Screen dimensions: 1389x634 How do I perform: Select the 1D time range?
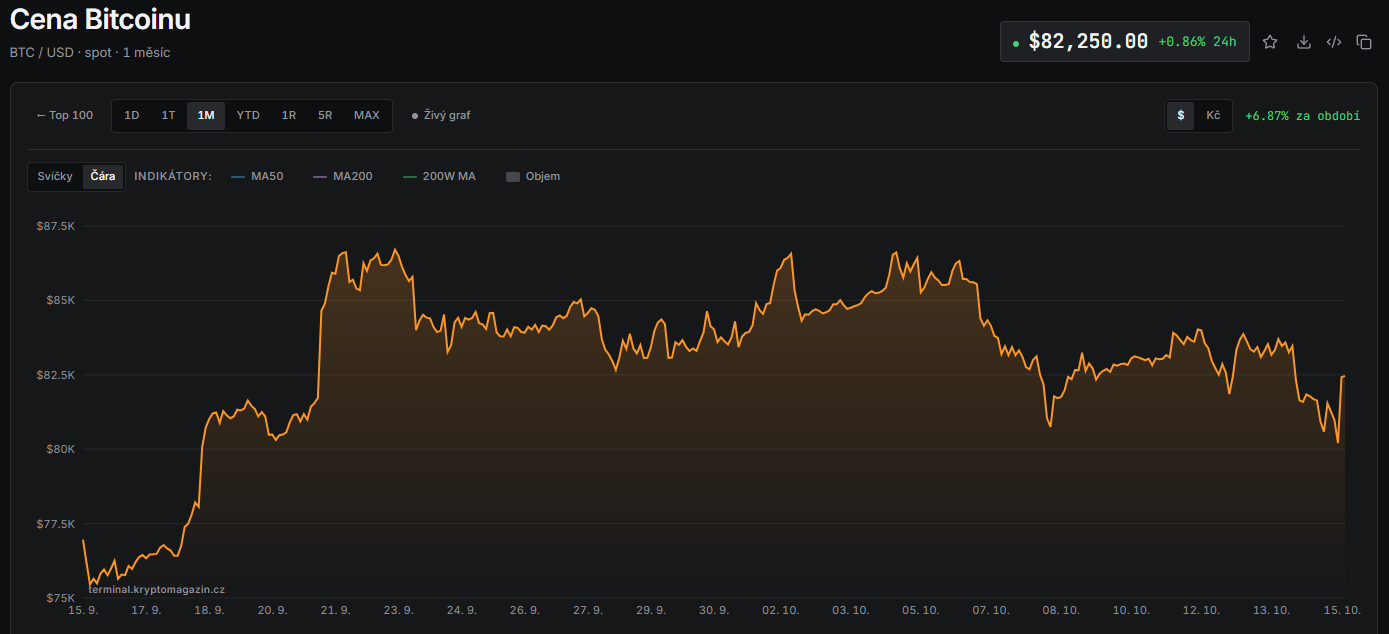(x=132, y=115)
